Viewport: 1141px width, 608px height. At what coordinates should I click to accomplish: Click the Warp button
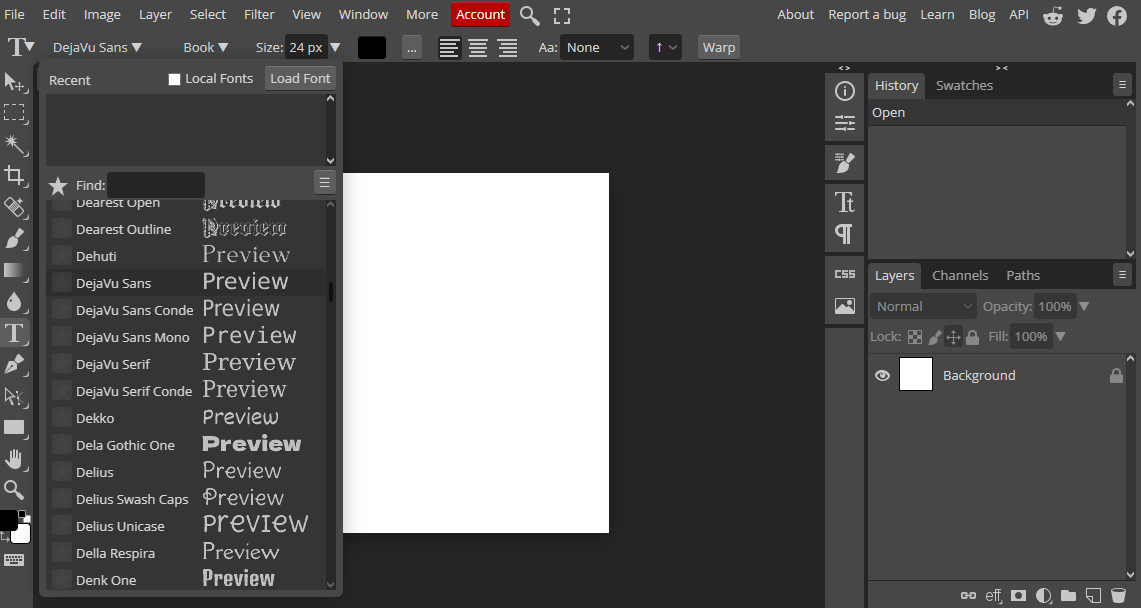coord(719,47)
